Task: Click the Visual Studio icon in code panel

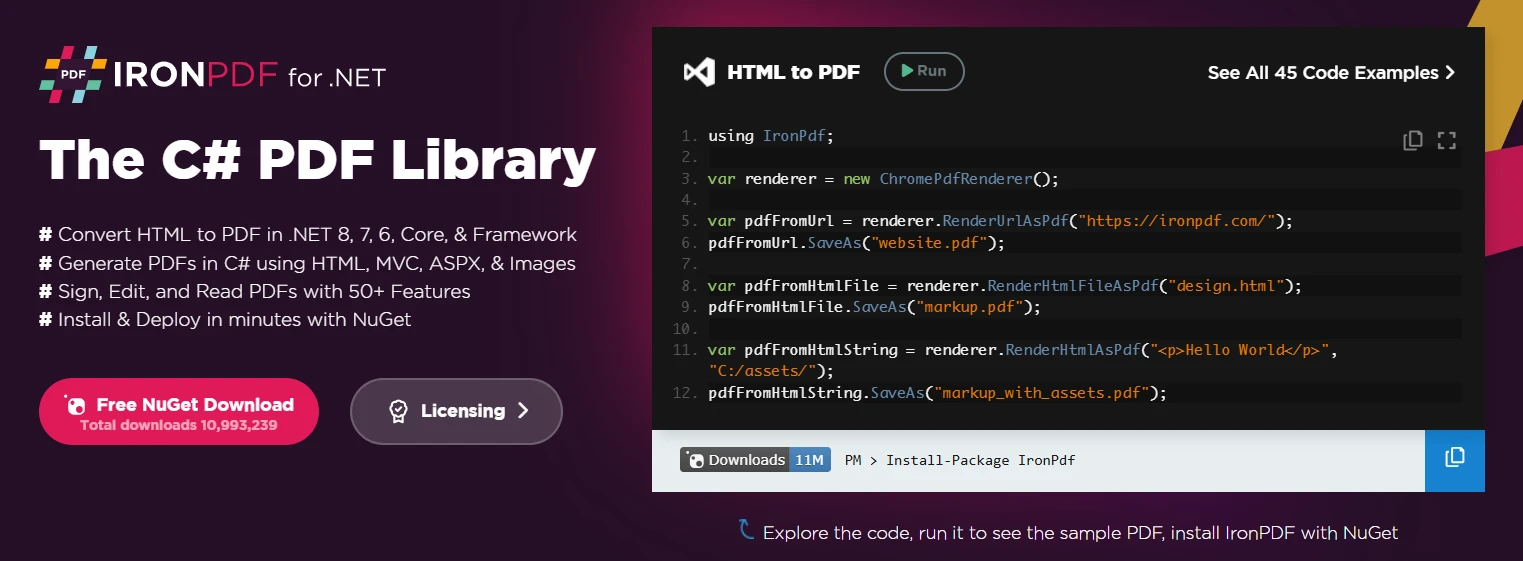Action: [x=699, y=72]
